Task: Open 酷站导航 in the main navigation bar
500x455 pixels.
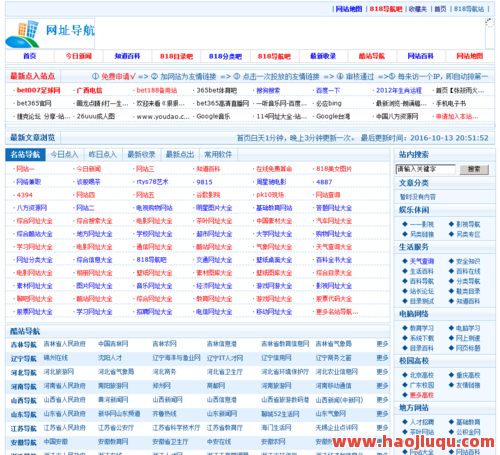Action: coord(372,56)
